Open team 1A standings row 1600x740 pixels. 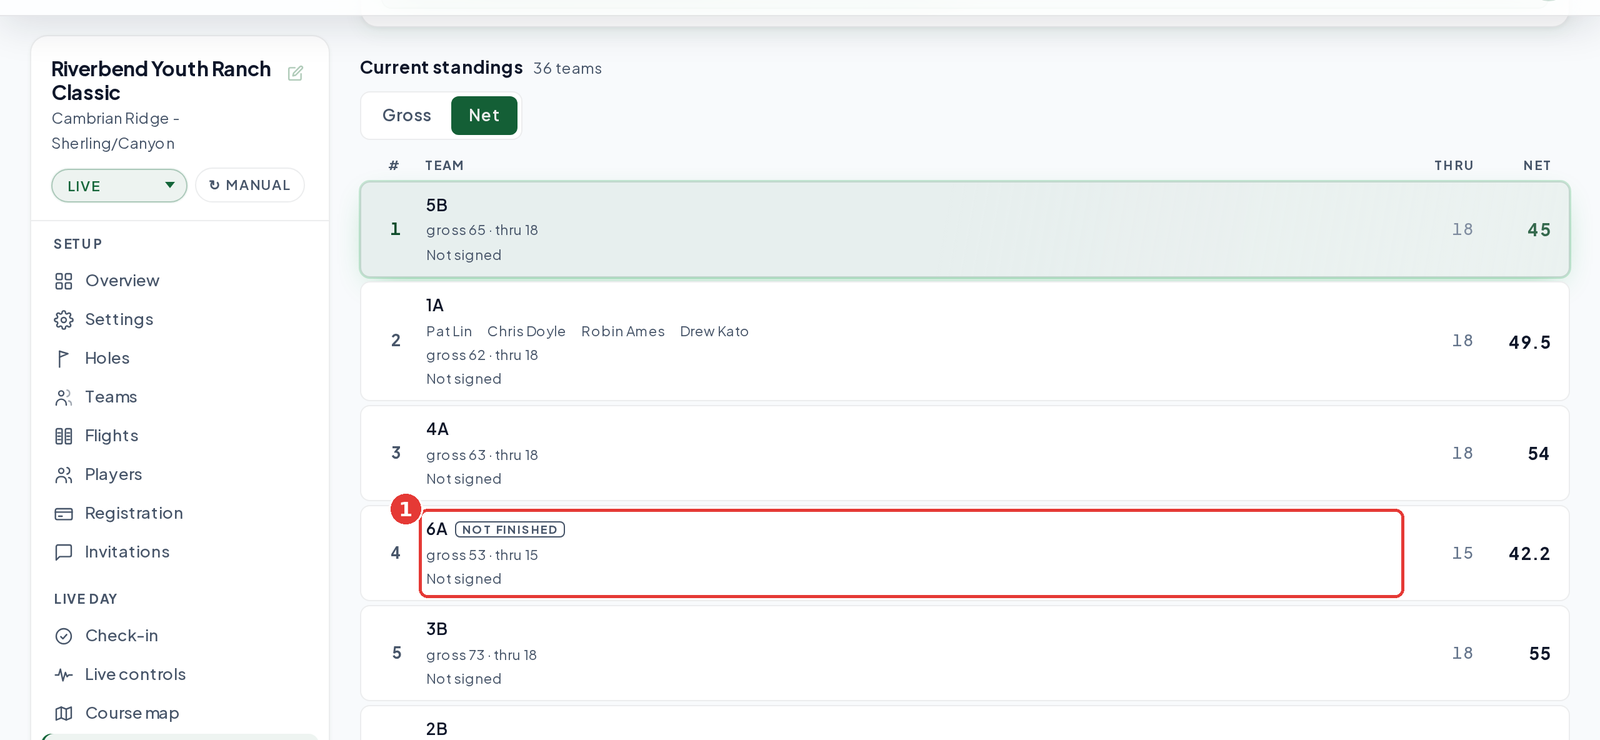(965, 341)
